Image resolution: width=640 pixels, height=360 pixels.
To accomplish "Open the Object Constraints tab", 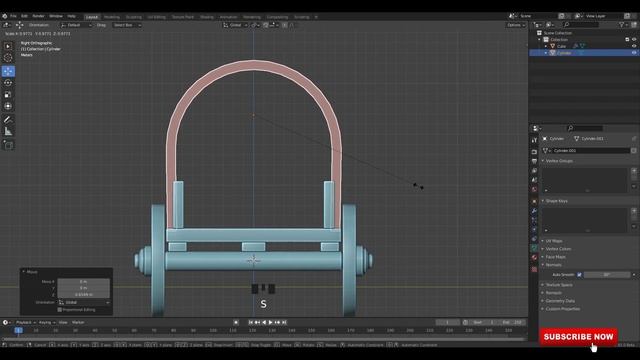I will point(534,239).
